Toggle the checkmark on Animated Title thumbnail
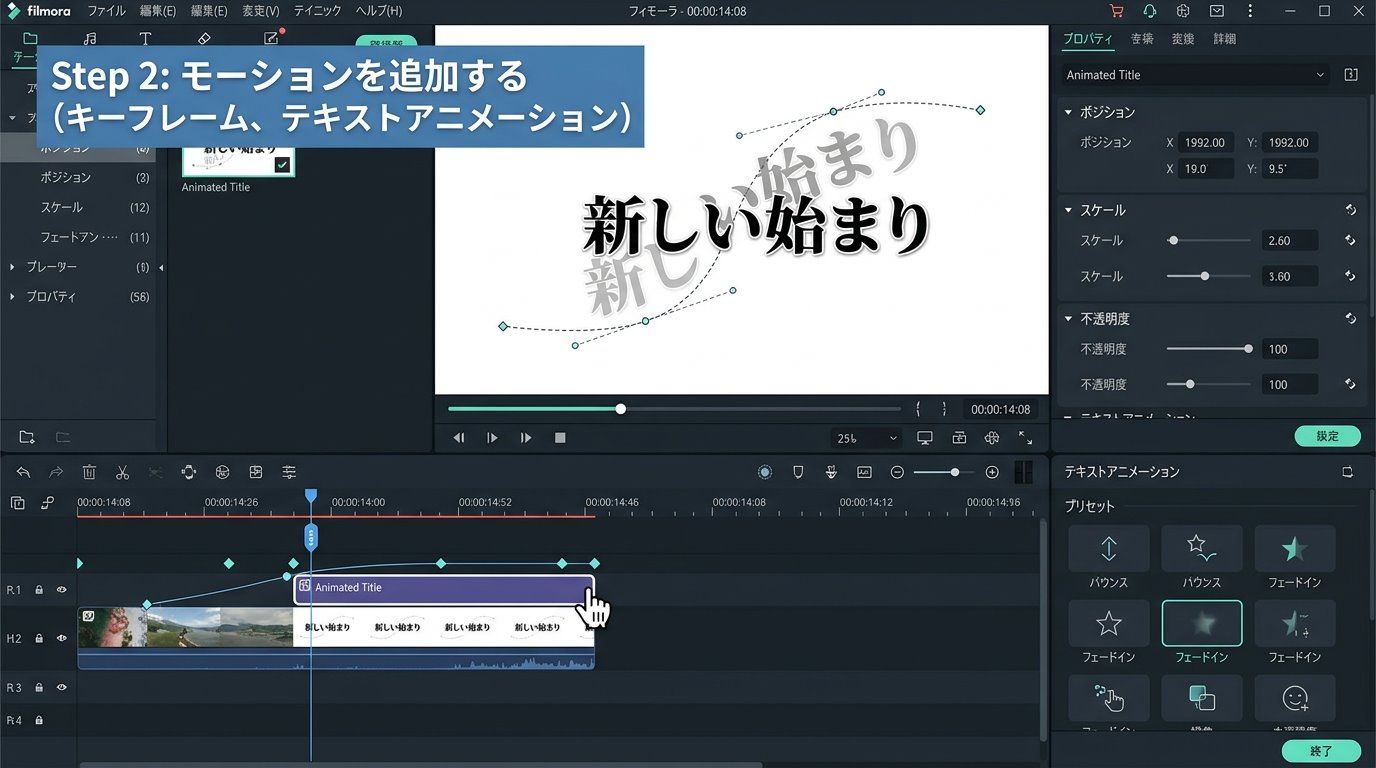This screenshot has width=1376, height=768. coord(282,165)
